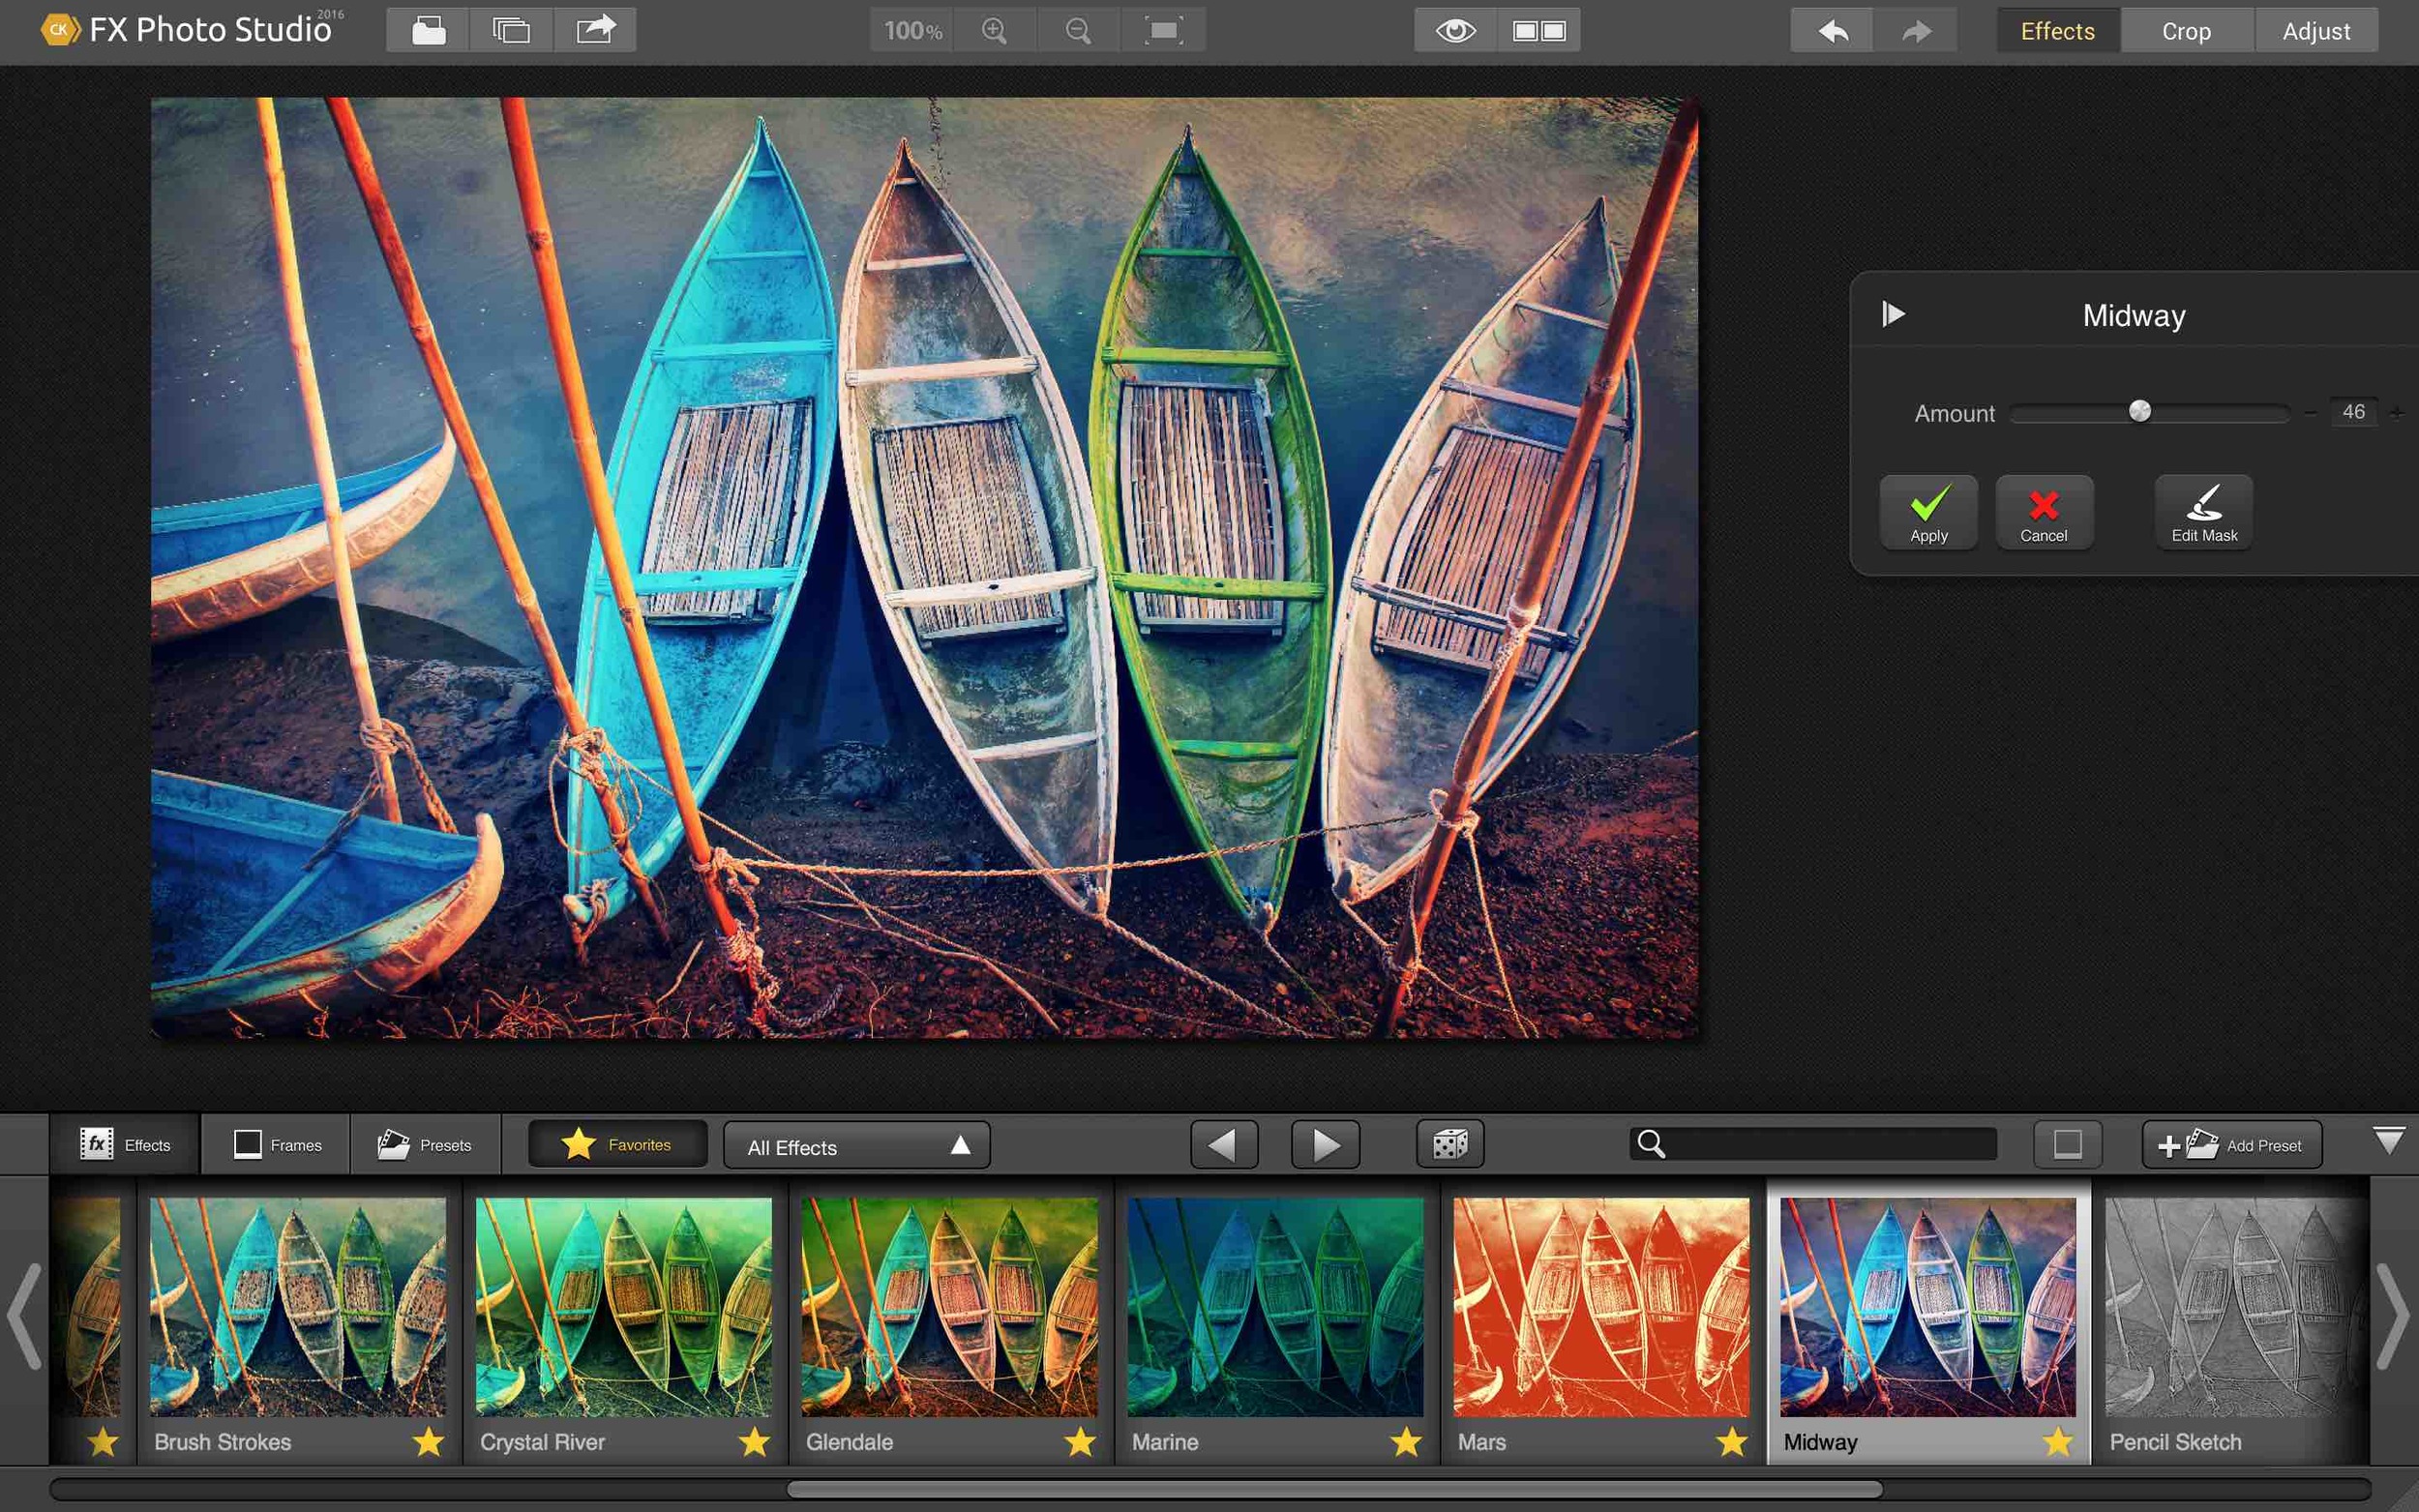Viewport: 2419px width, 1512px height.
Task: Open an image file with the folder icon
Action: 428,30
